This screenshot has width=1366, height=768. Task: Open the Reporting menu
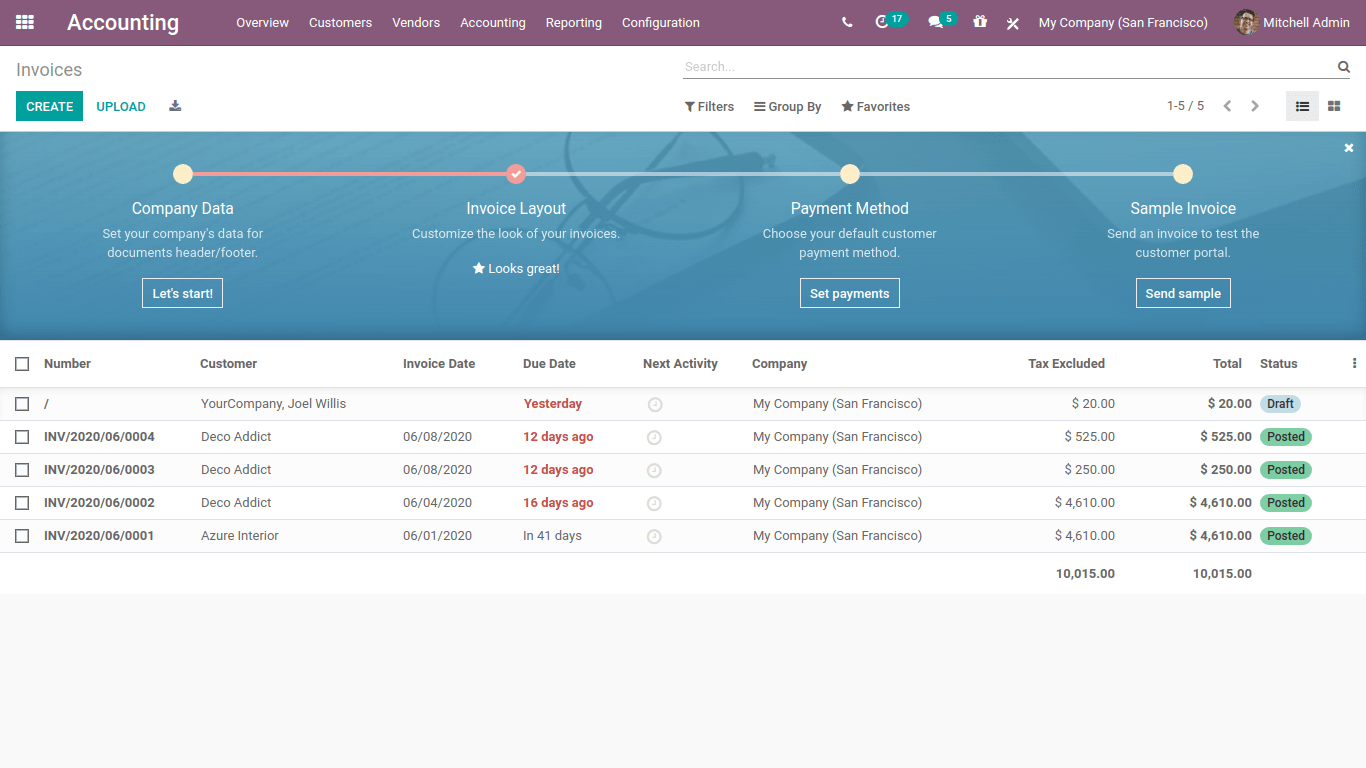click(x=574, y=22)
